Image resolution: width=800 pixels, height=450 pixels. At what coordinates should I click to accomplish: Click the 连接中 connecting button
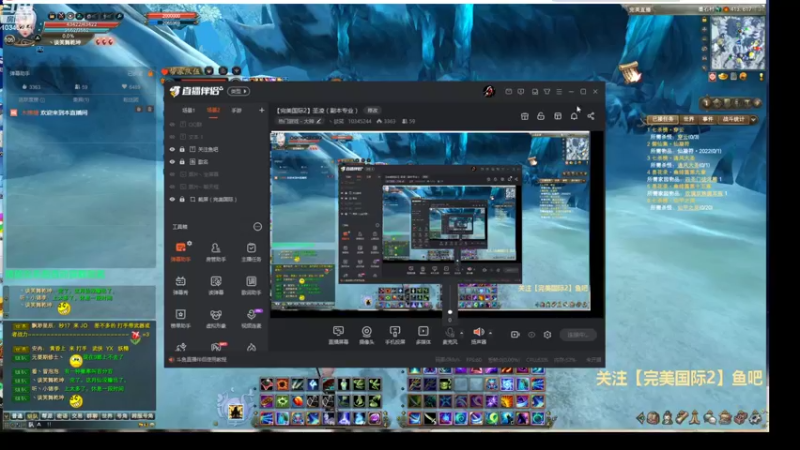click(578, 335)
